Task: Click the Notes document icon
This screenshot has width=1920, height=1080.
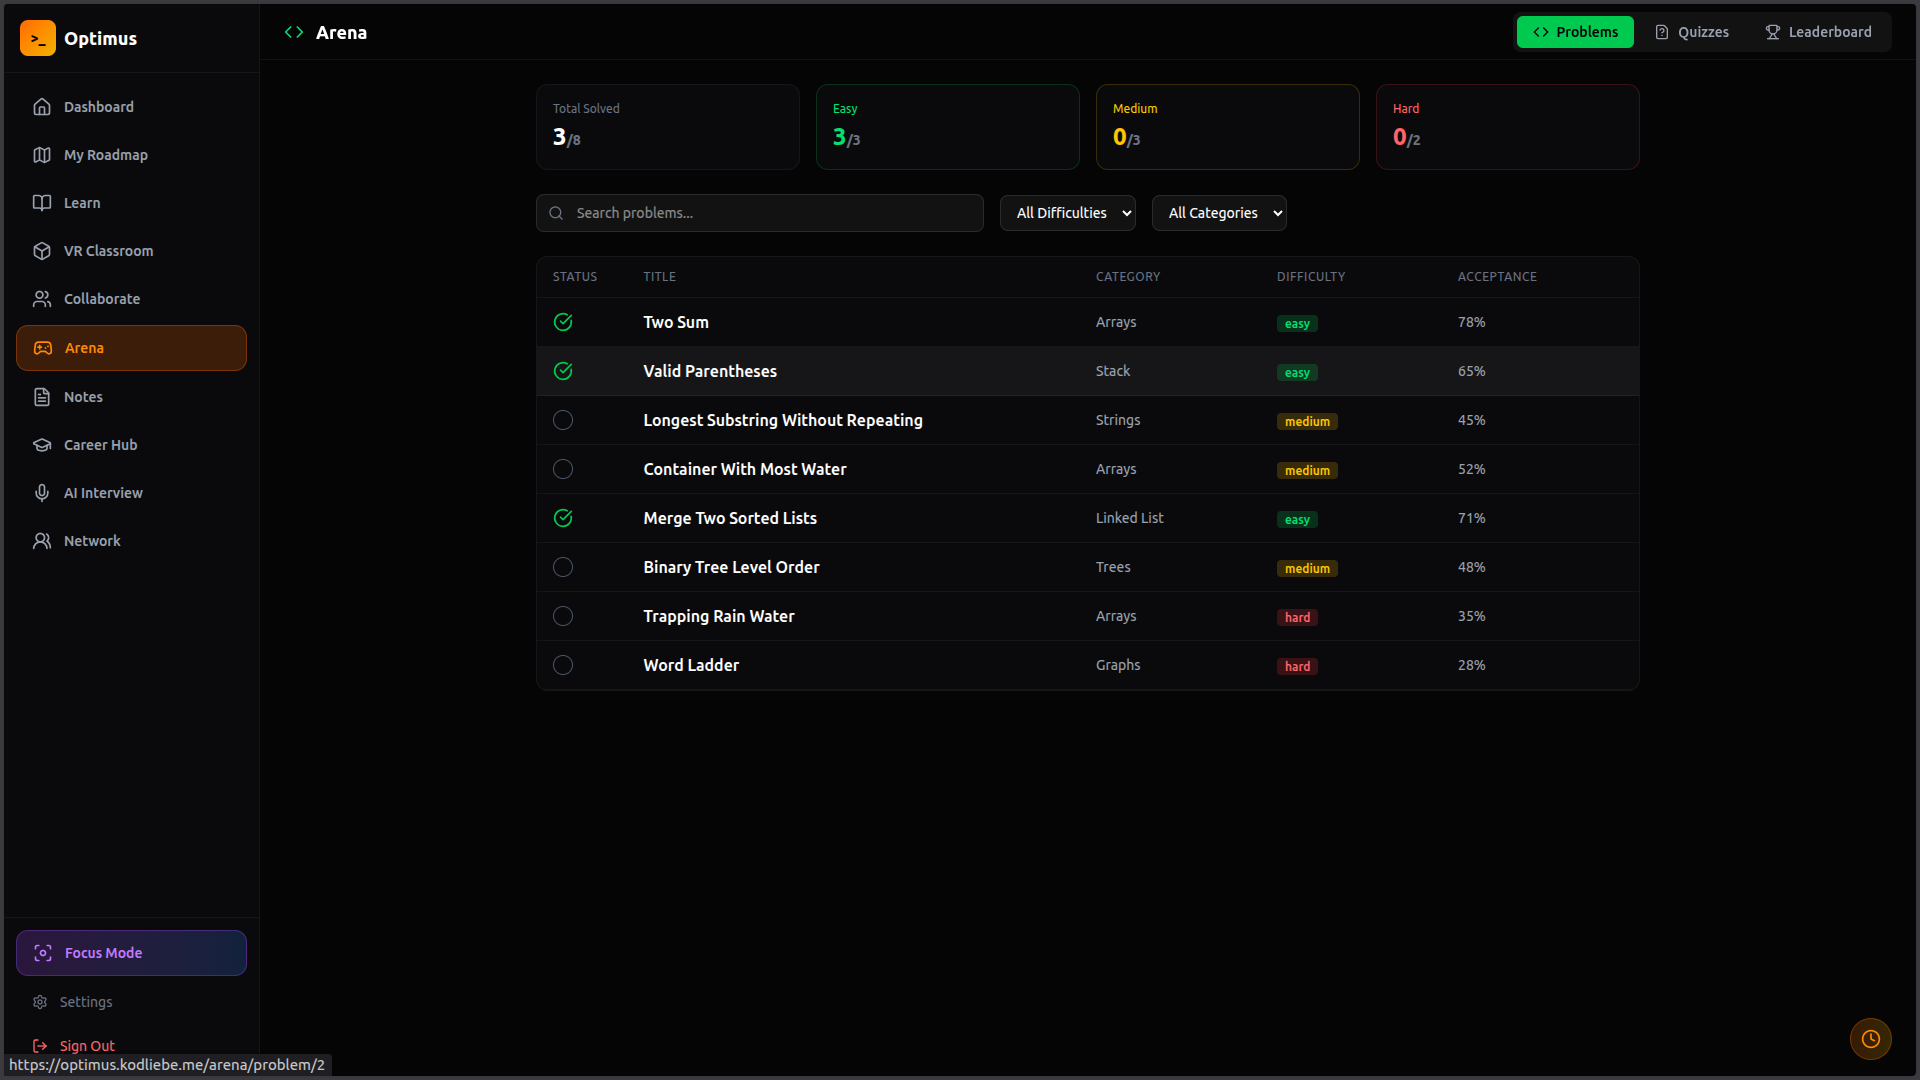Action: (42, 397)
